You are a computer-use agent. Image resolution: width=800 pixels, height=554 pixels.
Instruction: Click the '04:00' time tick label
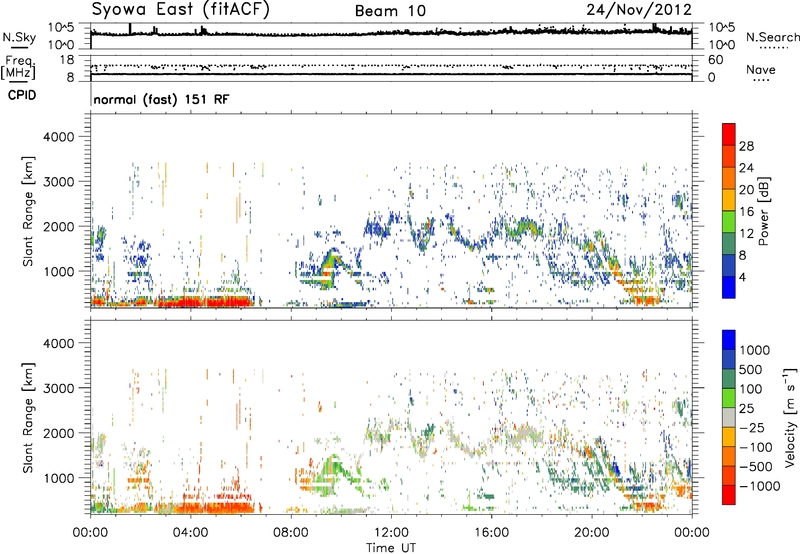coord(191,533)
